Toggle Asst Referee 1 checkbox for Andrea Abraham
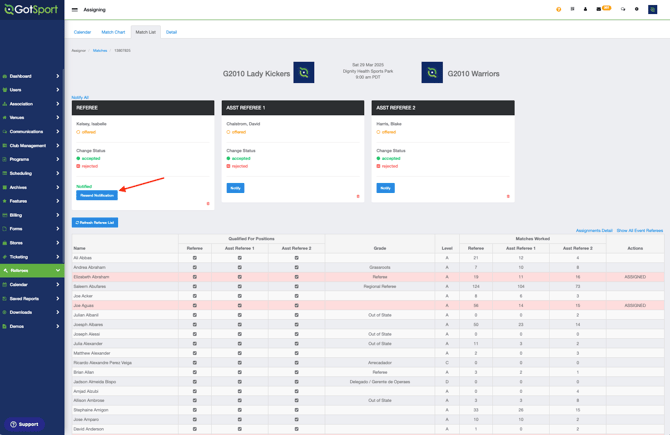The width and height of the screenshot is (670, 435). 240,267
